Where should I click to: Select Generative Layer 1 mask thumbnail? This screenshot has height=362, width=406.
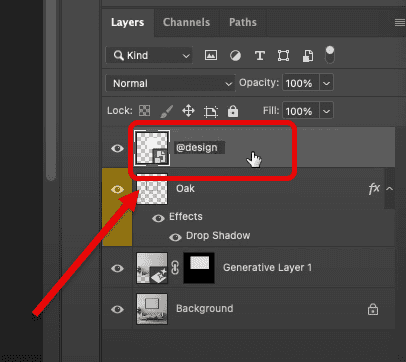tap(199, 268)
